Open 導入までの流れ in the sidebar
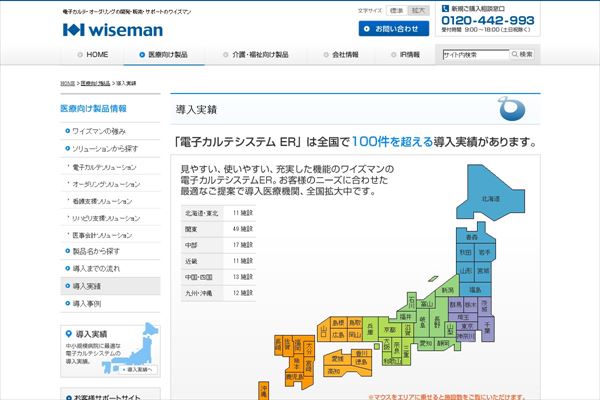 110,269
